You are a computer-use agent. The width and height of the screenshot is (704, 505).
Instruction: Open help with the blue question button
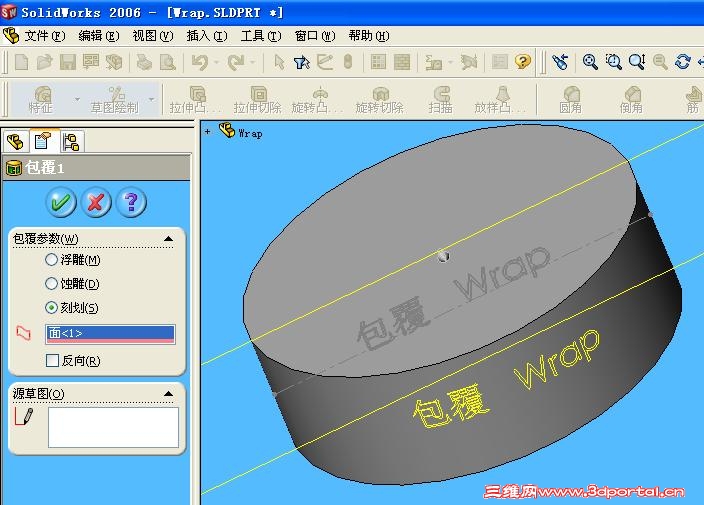point(131,202)
